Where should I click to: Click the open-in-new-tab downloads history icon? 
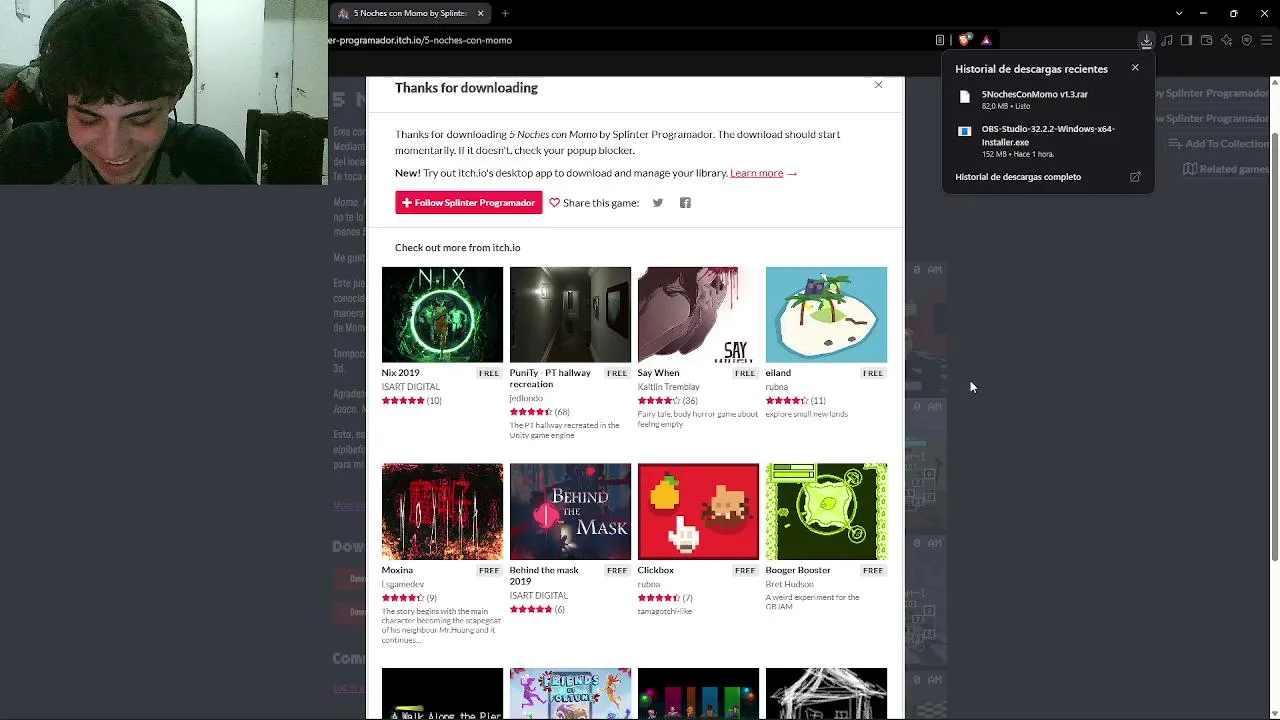[1135, 177]
